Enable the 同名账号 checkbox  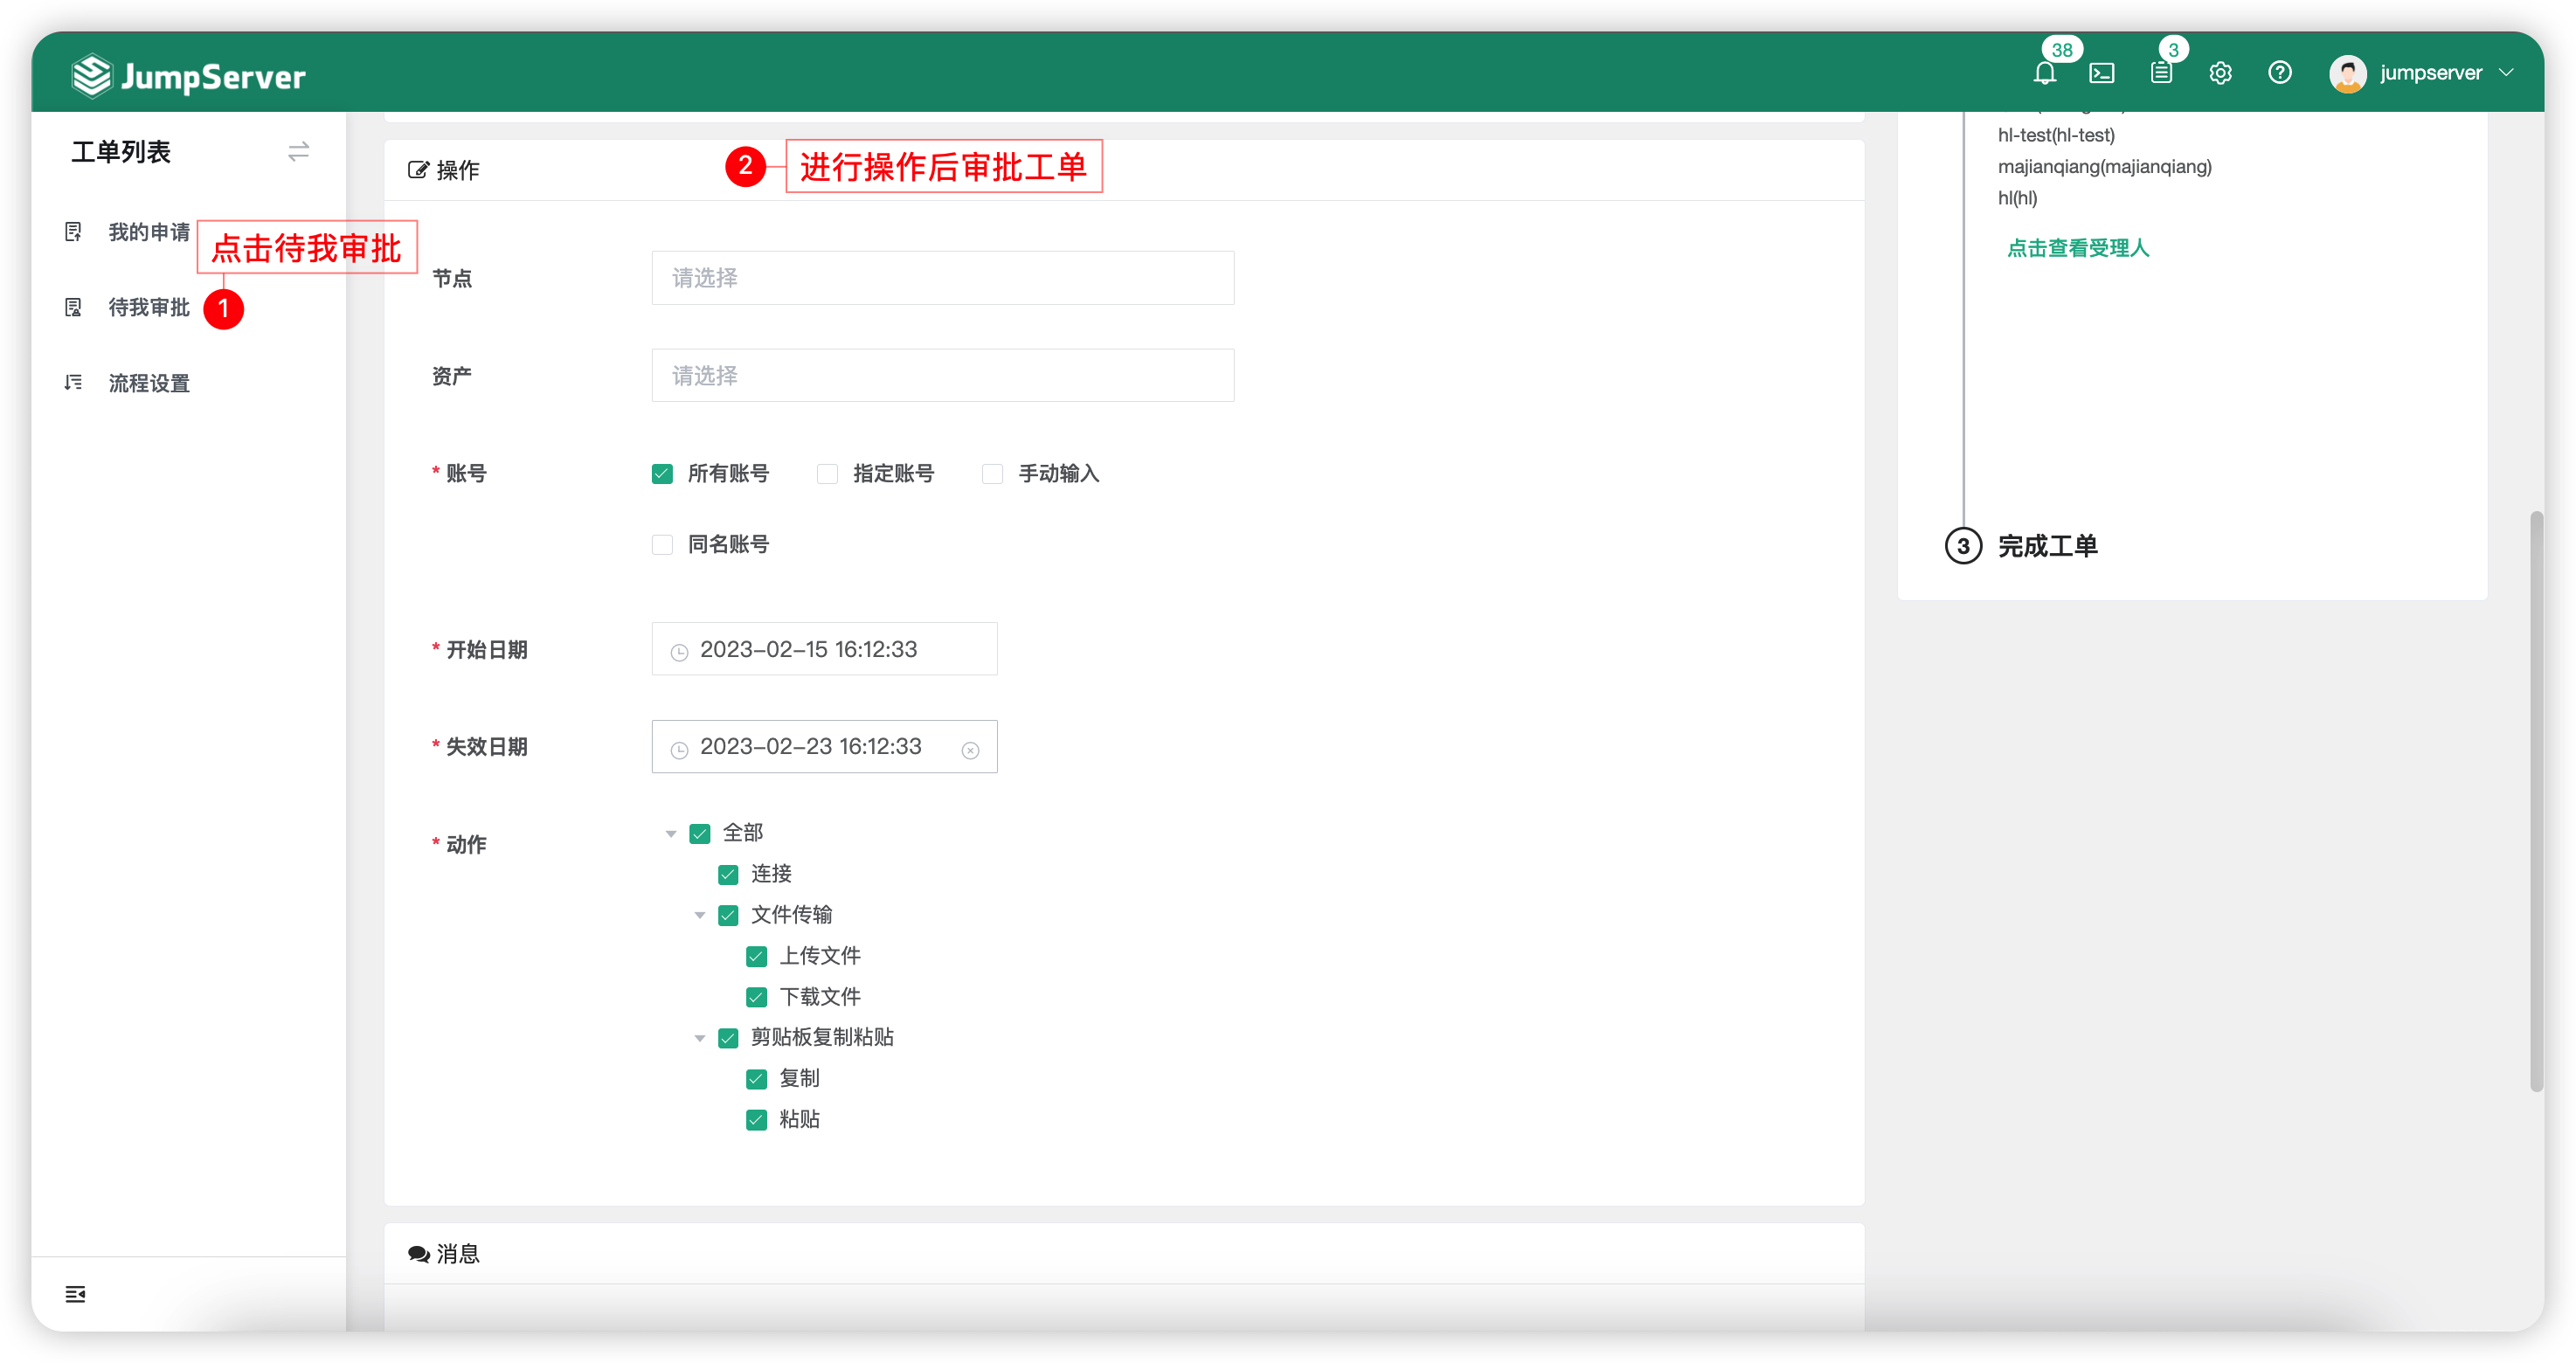tap(662, 544)
